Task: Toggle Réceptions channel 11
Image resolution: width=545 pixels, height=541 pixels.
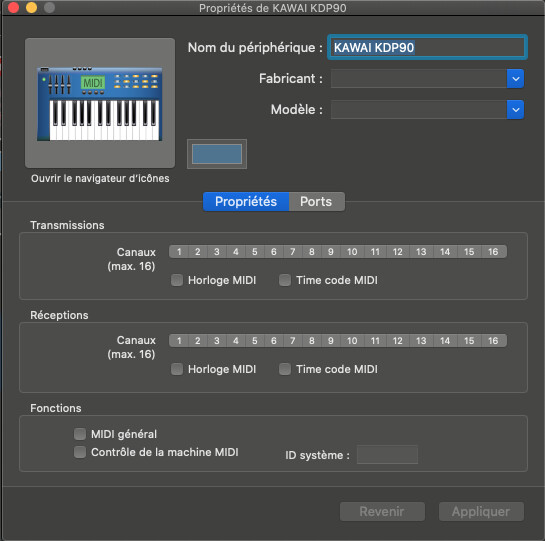Action: 375,341
